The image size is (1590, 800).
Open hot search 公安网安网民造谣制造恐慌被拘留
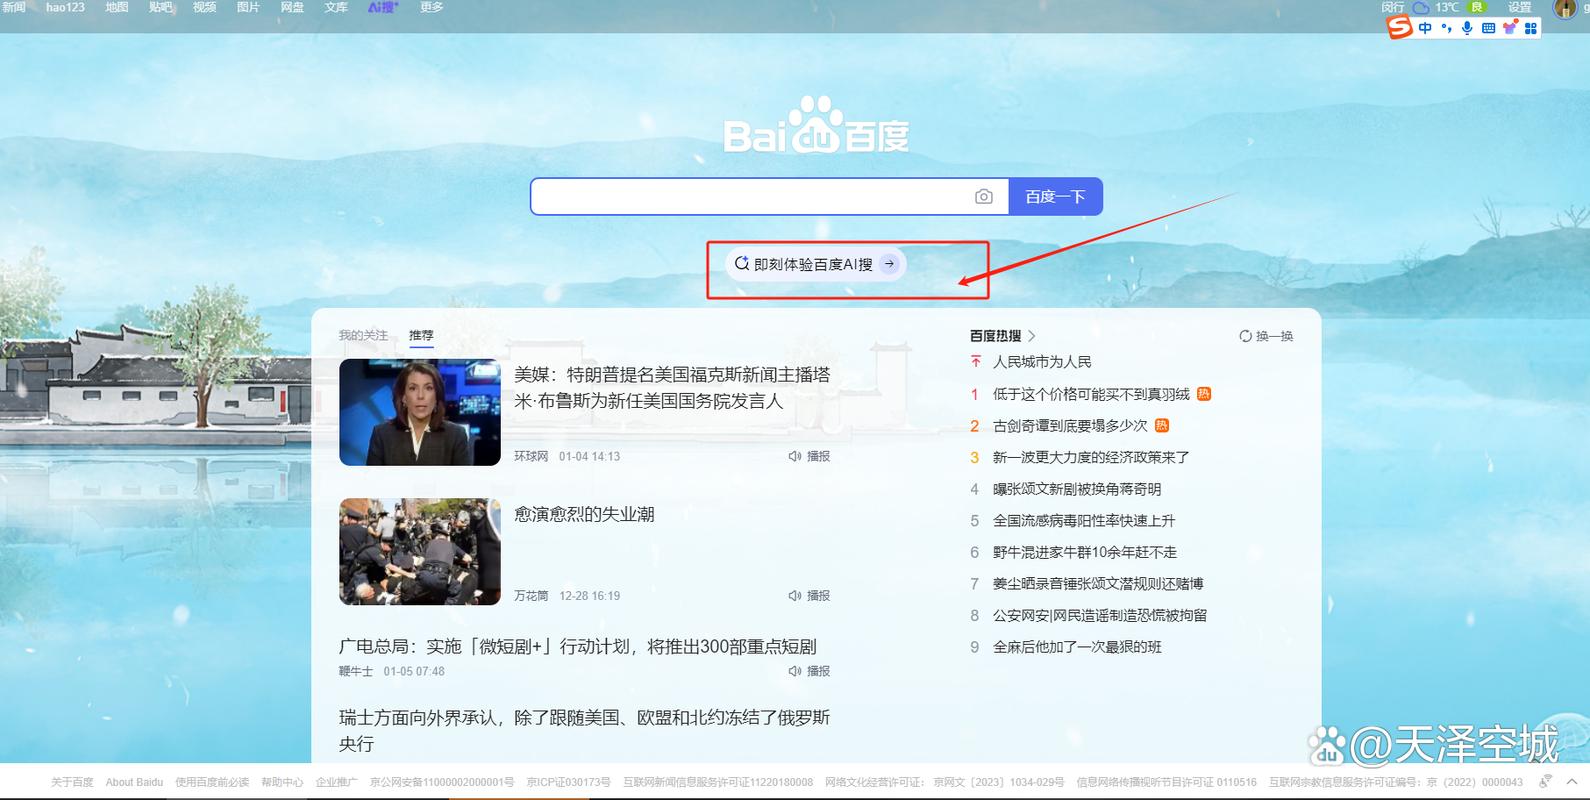coord(1100,616)
